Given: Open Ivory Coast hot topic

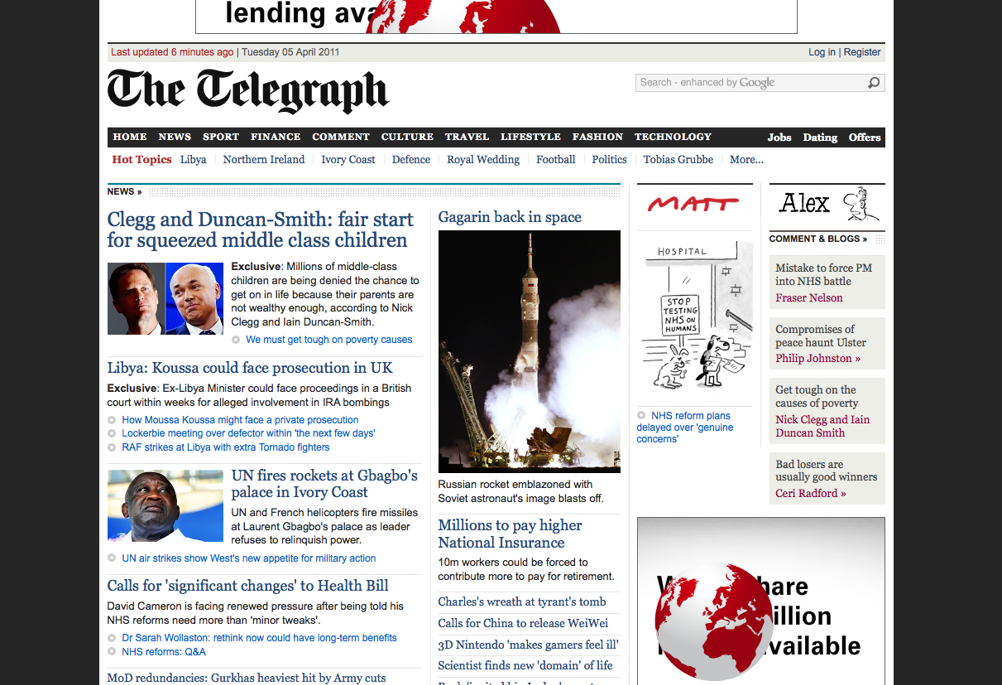Looking at the screenshot, I should [348, 160].
